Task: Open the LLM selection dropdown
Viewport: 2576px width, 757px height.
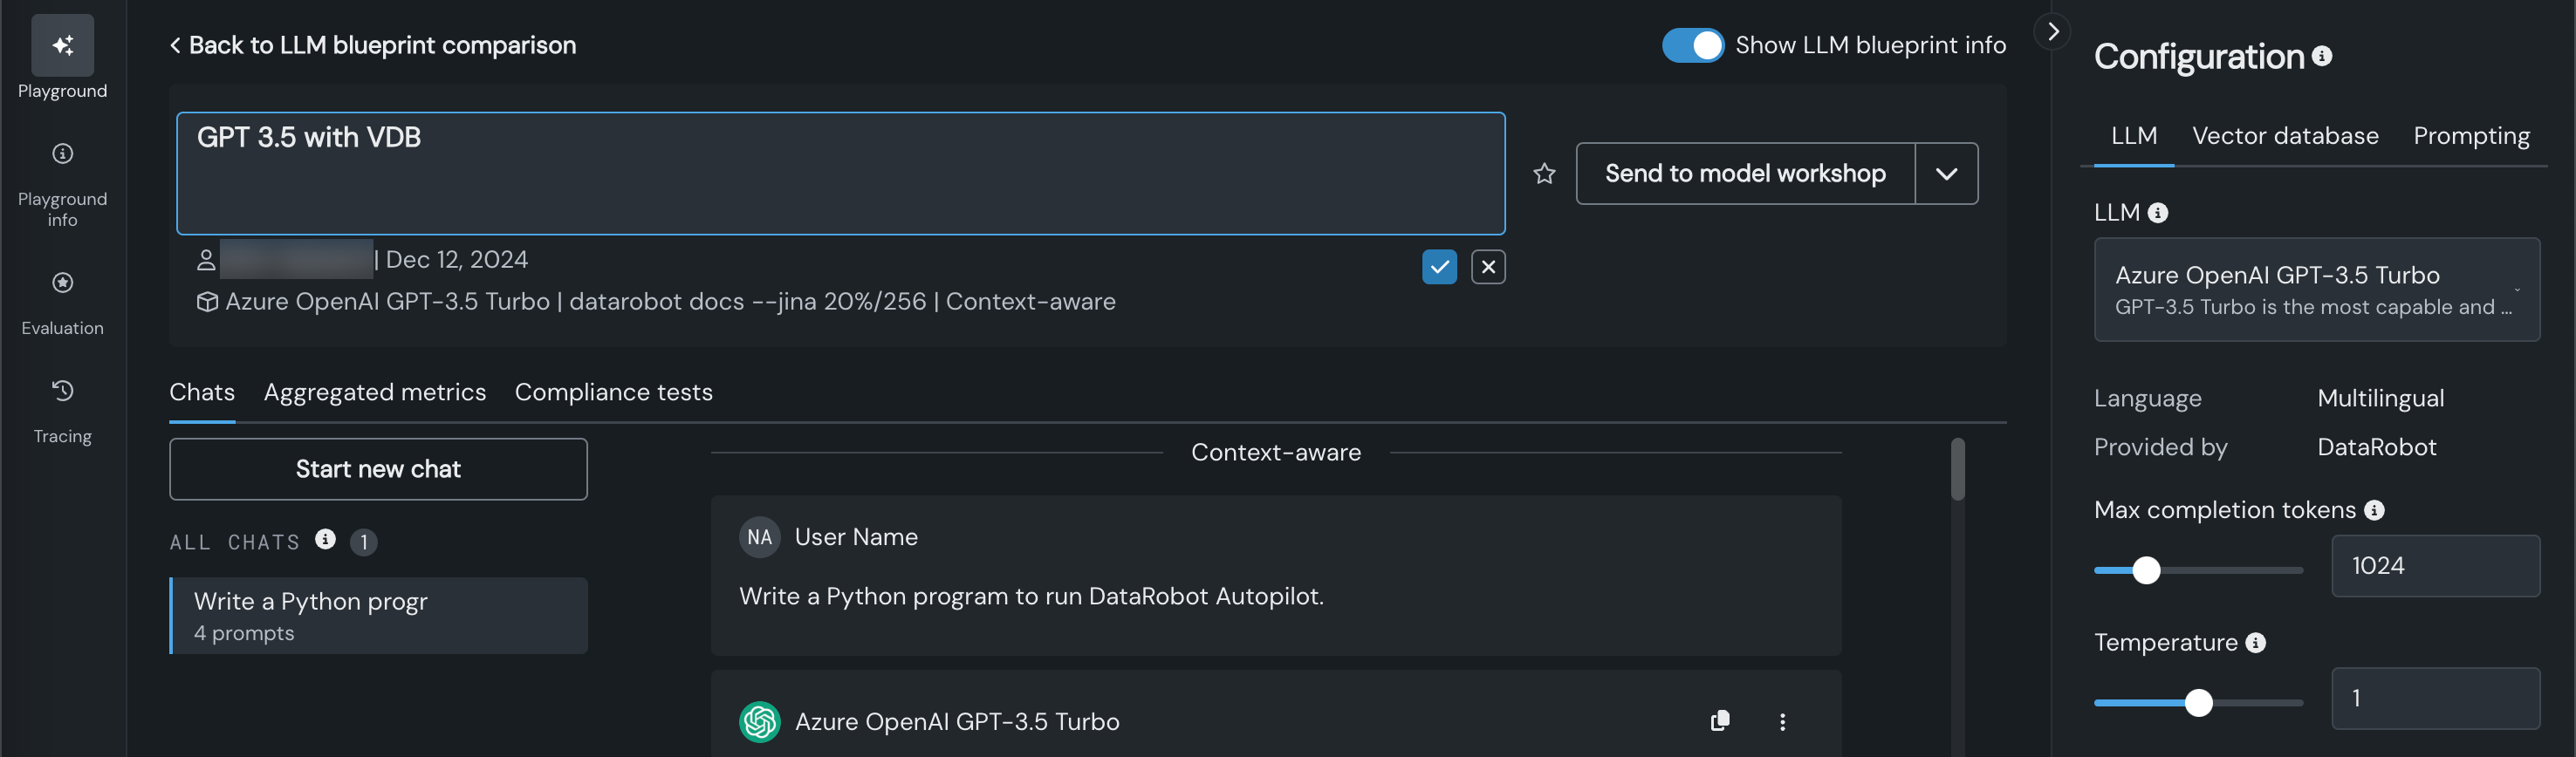Action: [2316, 290]
